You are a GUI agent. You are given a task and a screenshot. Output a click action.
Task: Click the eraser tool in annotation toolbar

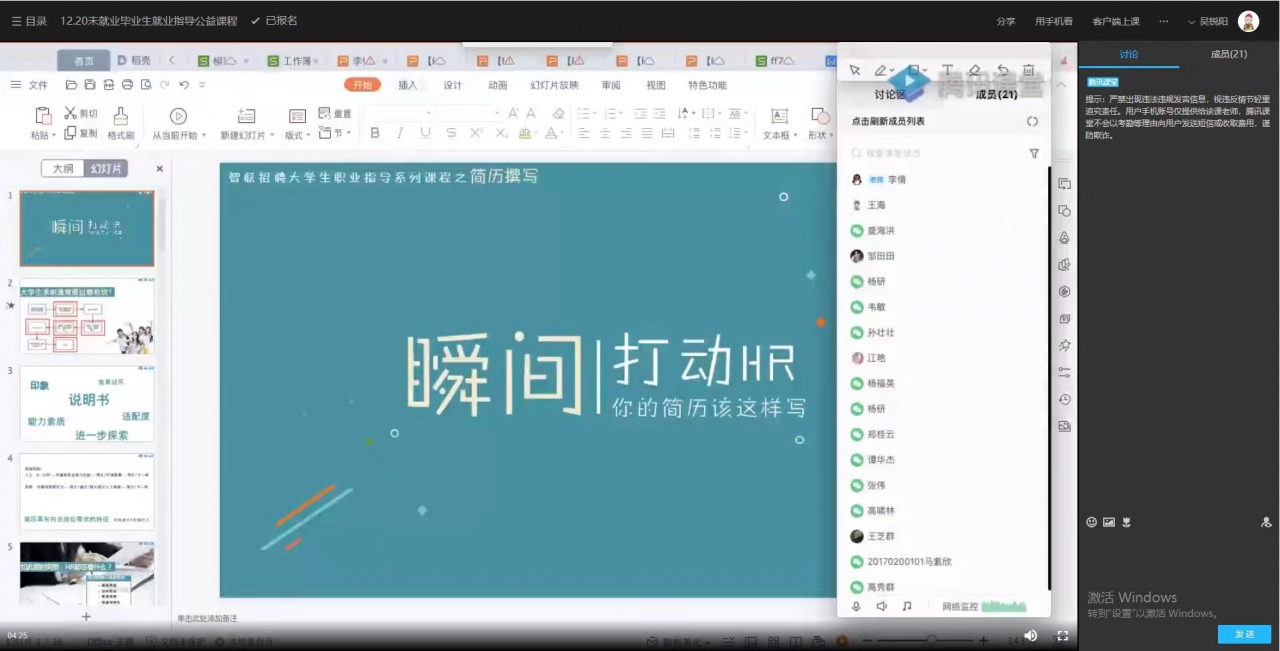[x=974, y=70]
